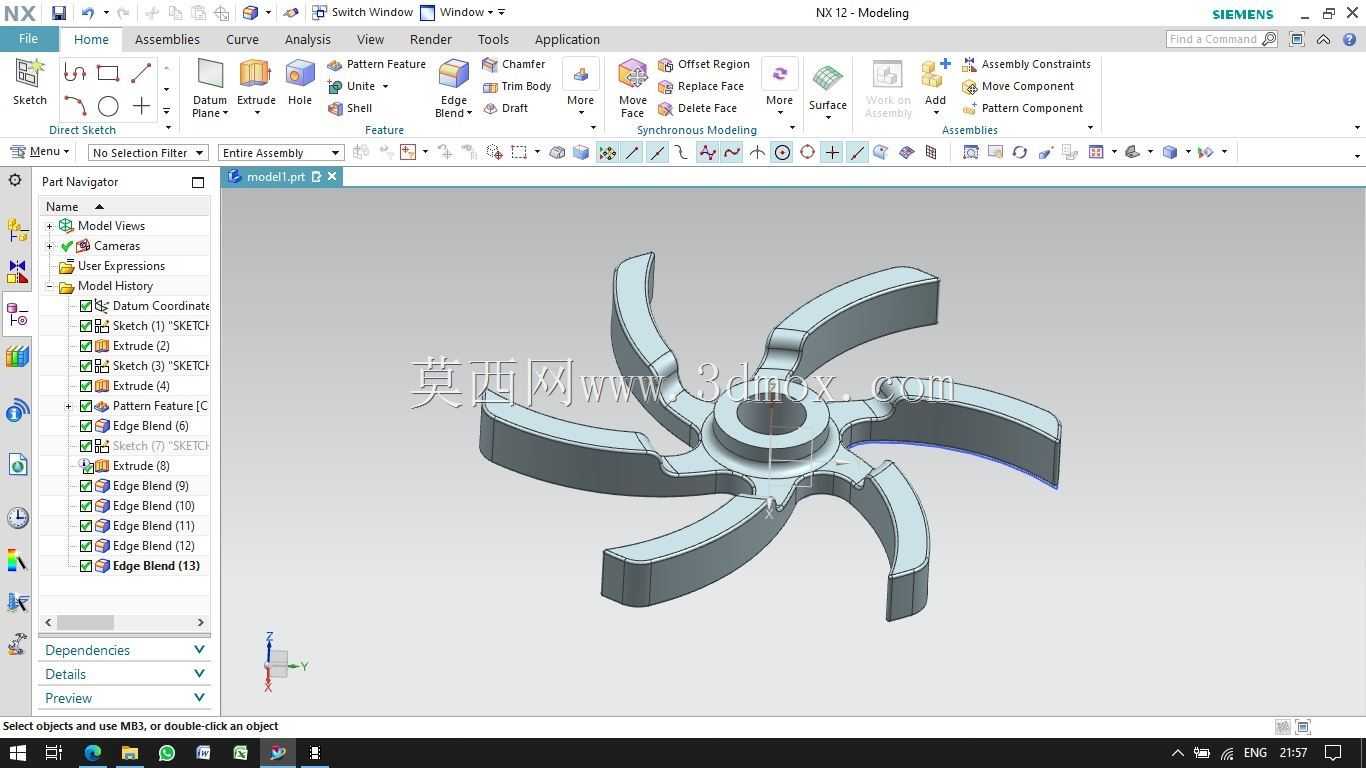Close the model1.prt tab
This screenshot has width=1366, height=768.
(332, 176)
